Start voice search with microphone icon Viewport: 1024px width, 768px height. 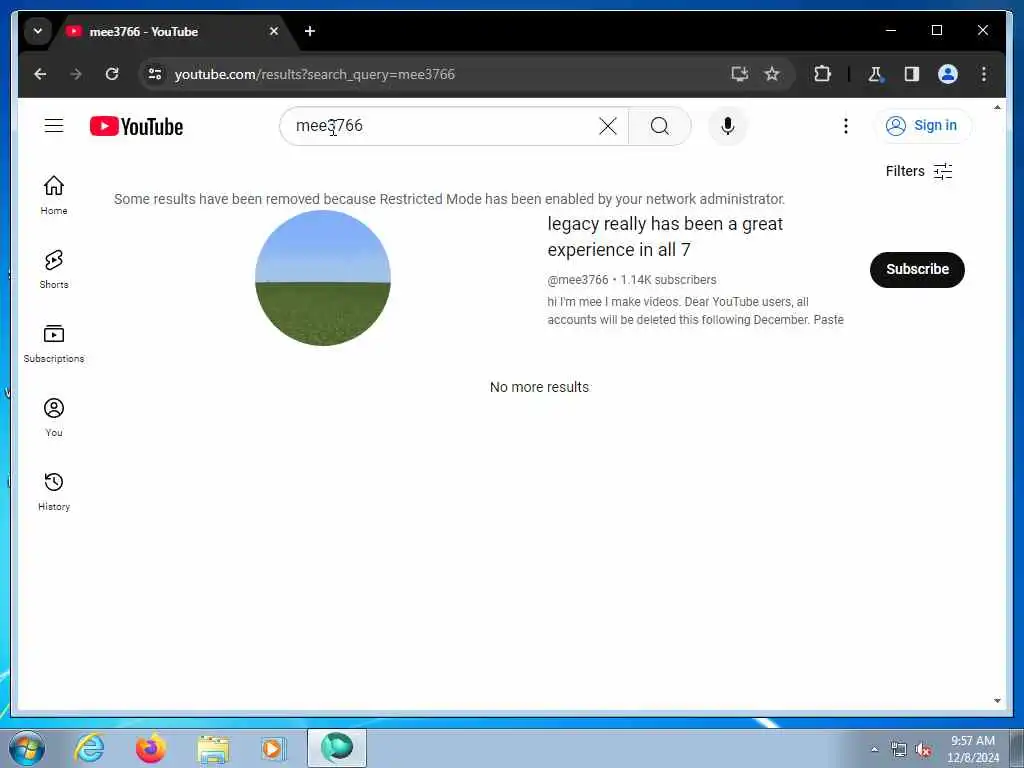click(x=728, y=126)
